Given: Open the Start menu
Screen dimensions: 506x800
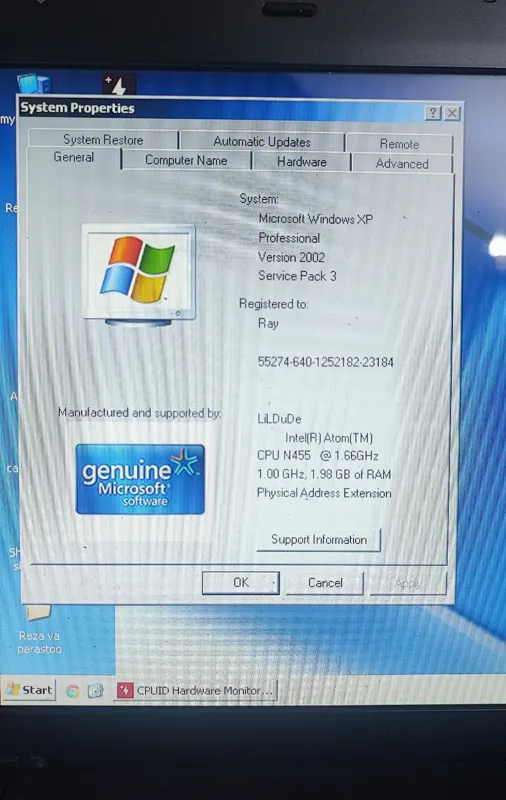Looking at the screenshot, I should click(29, 690).
